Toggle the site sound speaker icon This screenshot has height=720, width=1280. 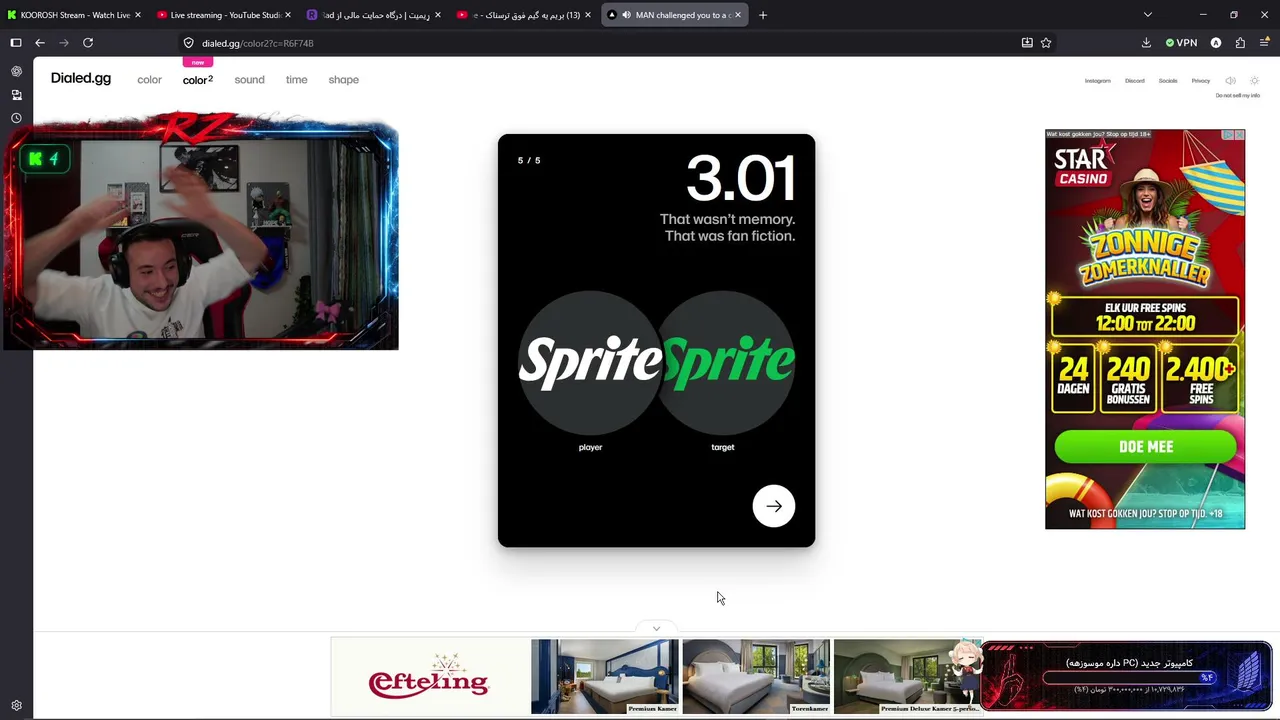point(1231,81)
